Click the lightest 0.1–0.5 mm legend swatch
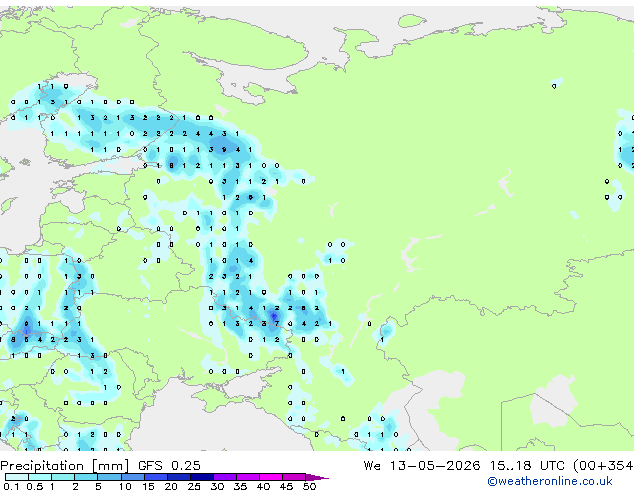 pos(17,477)
